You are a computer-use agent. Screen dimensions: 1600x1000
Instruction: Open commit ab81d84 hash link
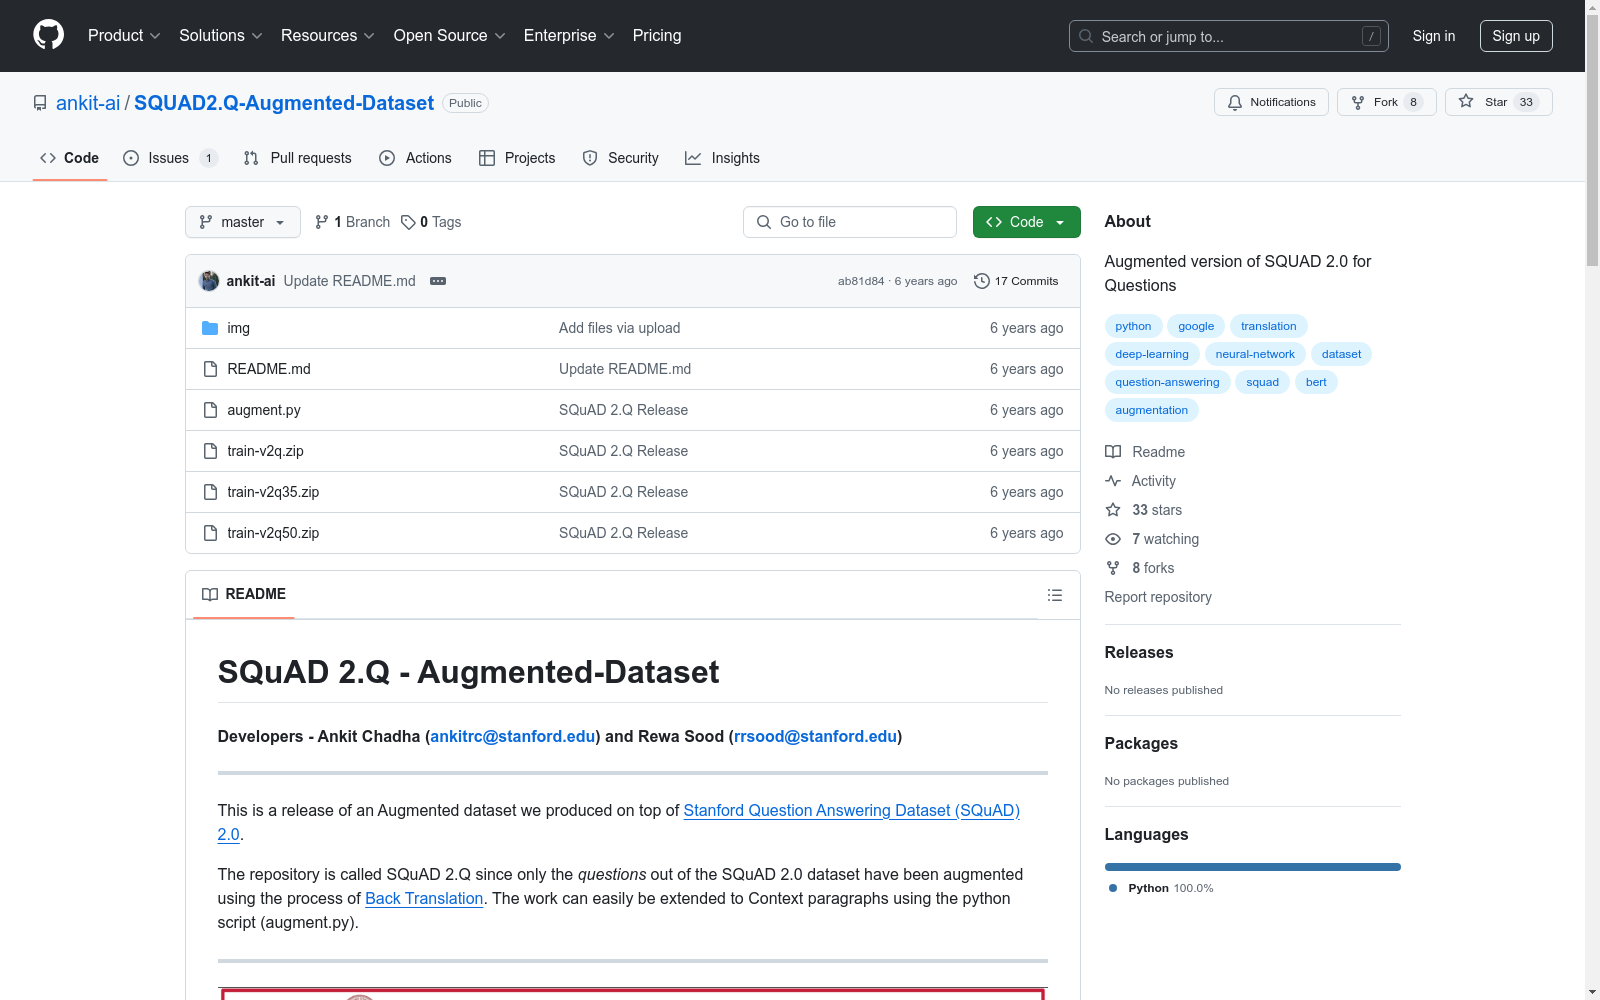coord(861,281)
